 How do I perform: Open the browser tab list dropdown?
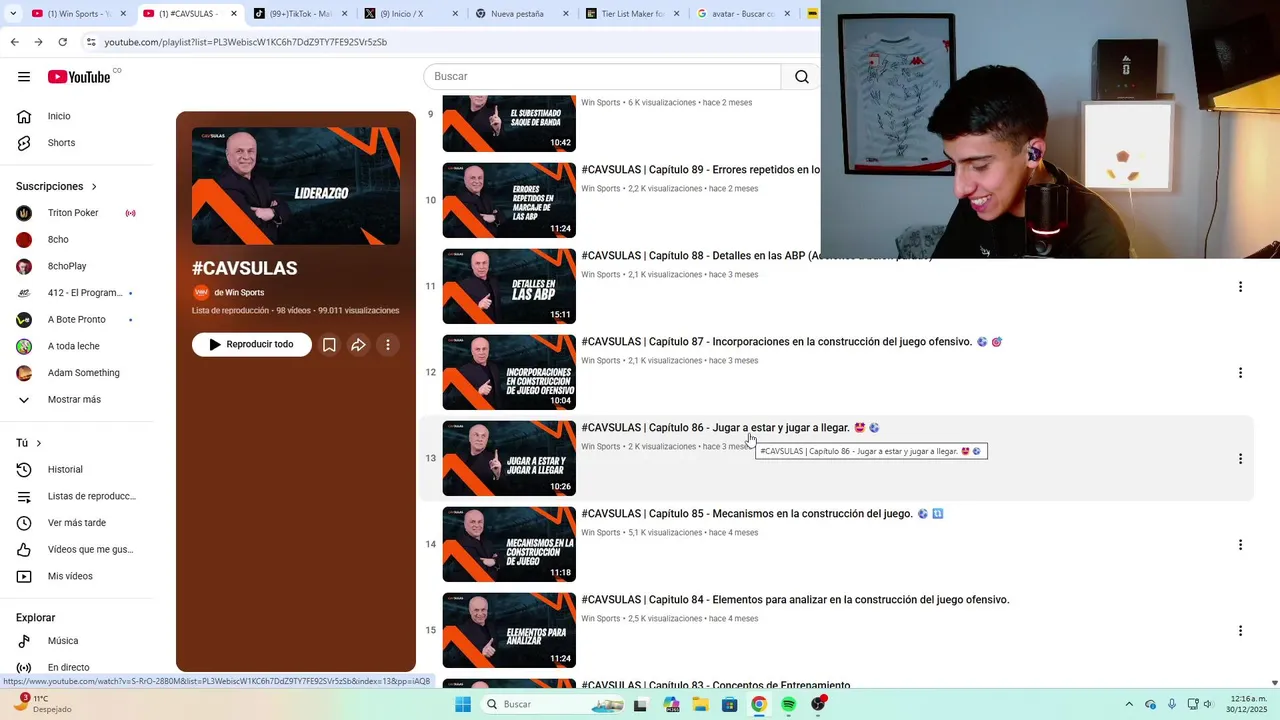point(13,14)
